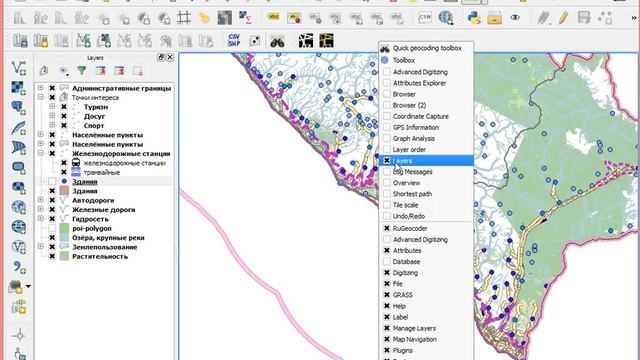Screen dimensions: 640x360
Task: Click the Add Raster Layer icon
Action: pos(19,88)
